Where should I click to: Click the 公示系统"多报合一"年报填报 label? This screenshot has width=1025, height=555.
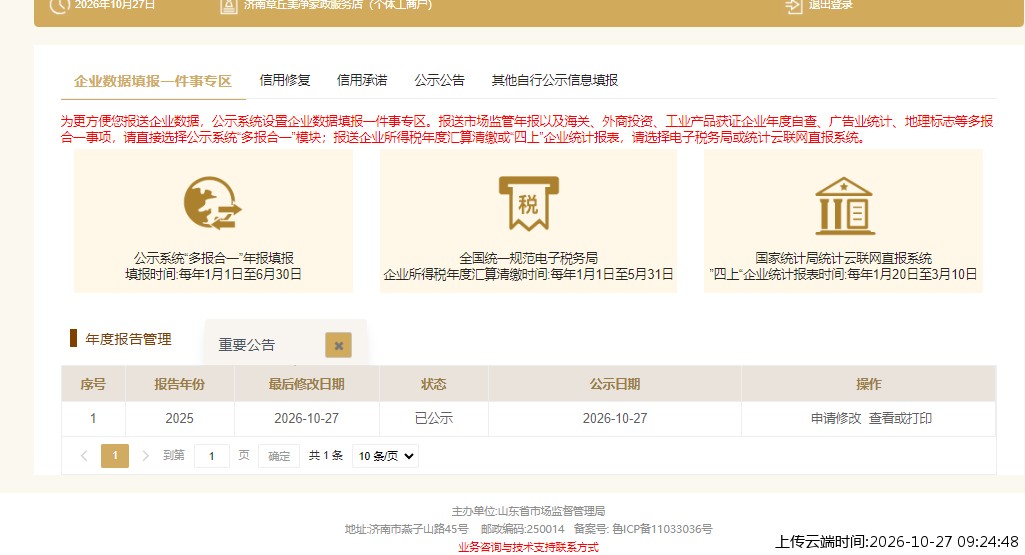pyautogui.click(x=214, y=258)
